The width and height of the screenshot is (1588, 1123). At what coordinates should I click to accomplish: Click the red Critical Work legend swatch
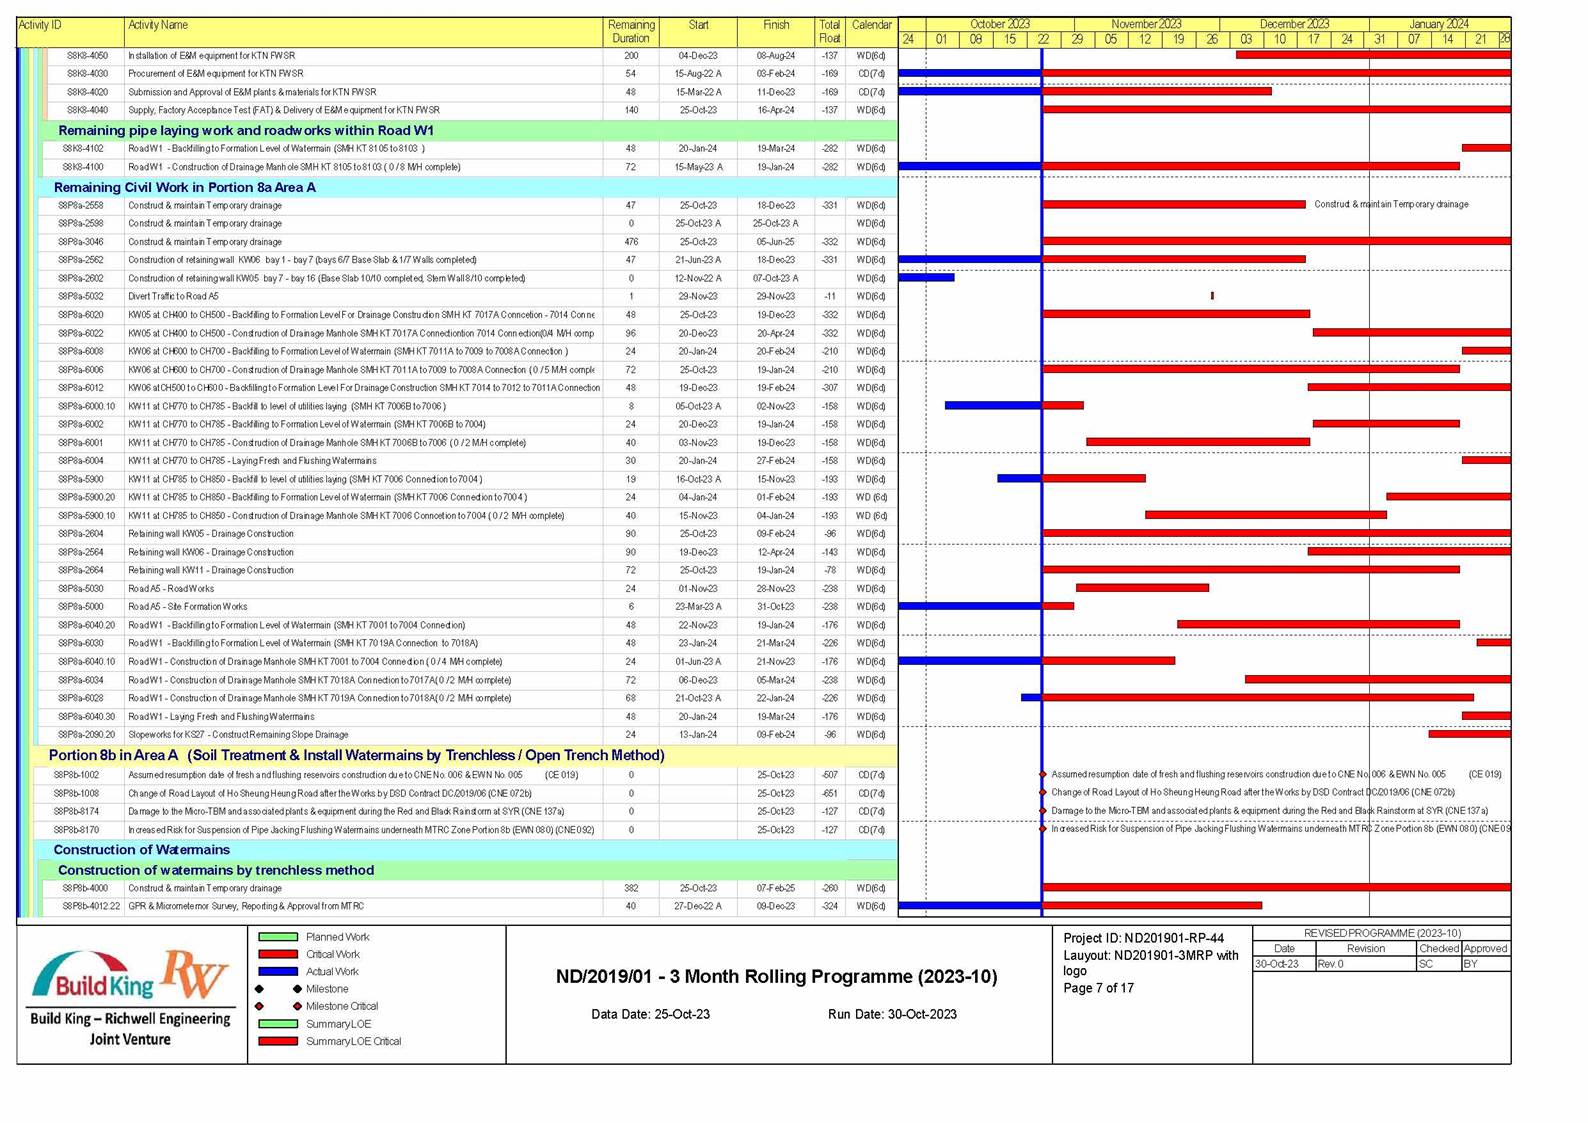point(278,954)
